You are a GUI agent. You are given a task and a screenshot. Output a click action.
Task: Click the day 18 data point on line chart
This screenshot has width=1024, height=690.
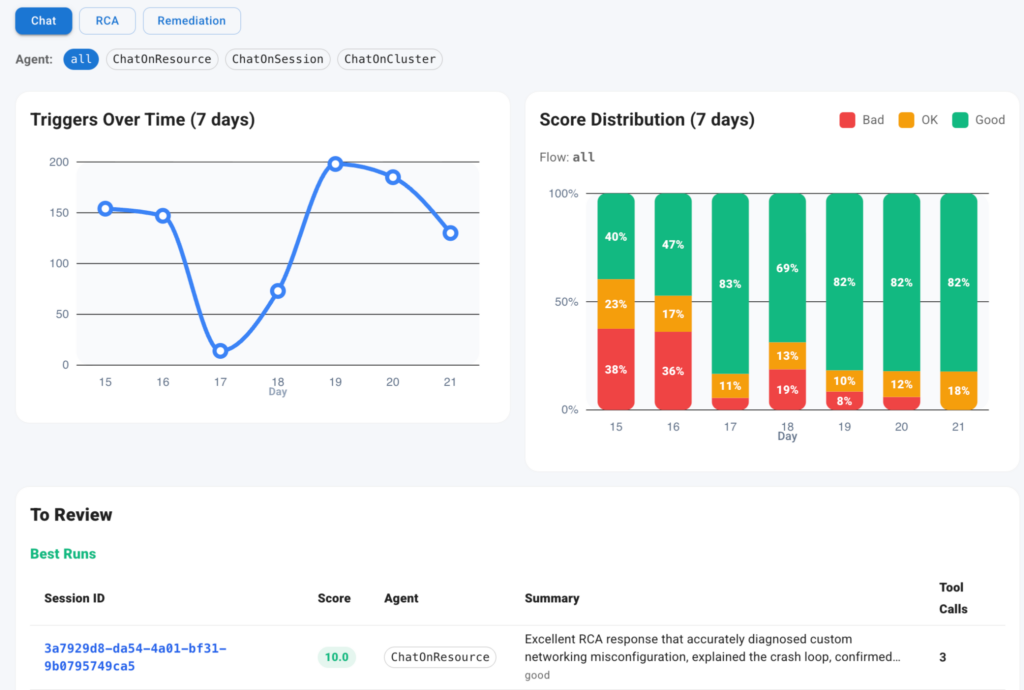click(x=278, y=291)
